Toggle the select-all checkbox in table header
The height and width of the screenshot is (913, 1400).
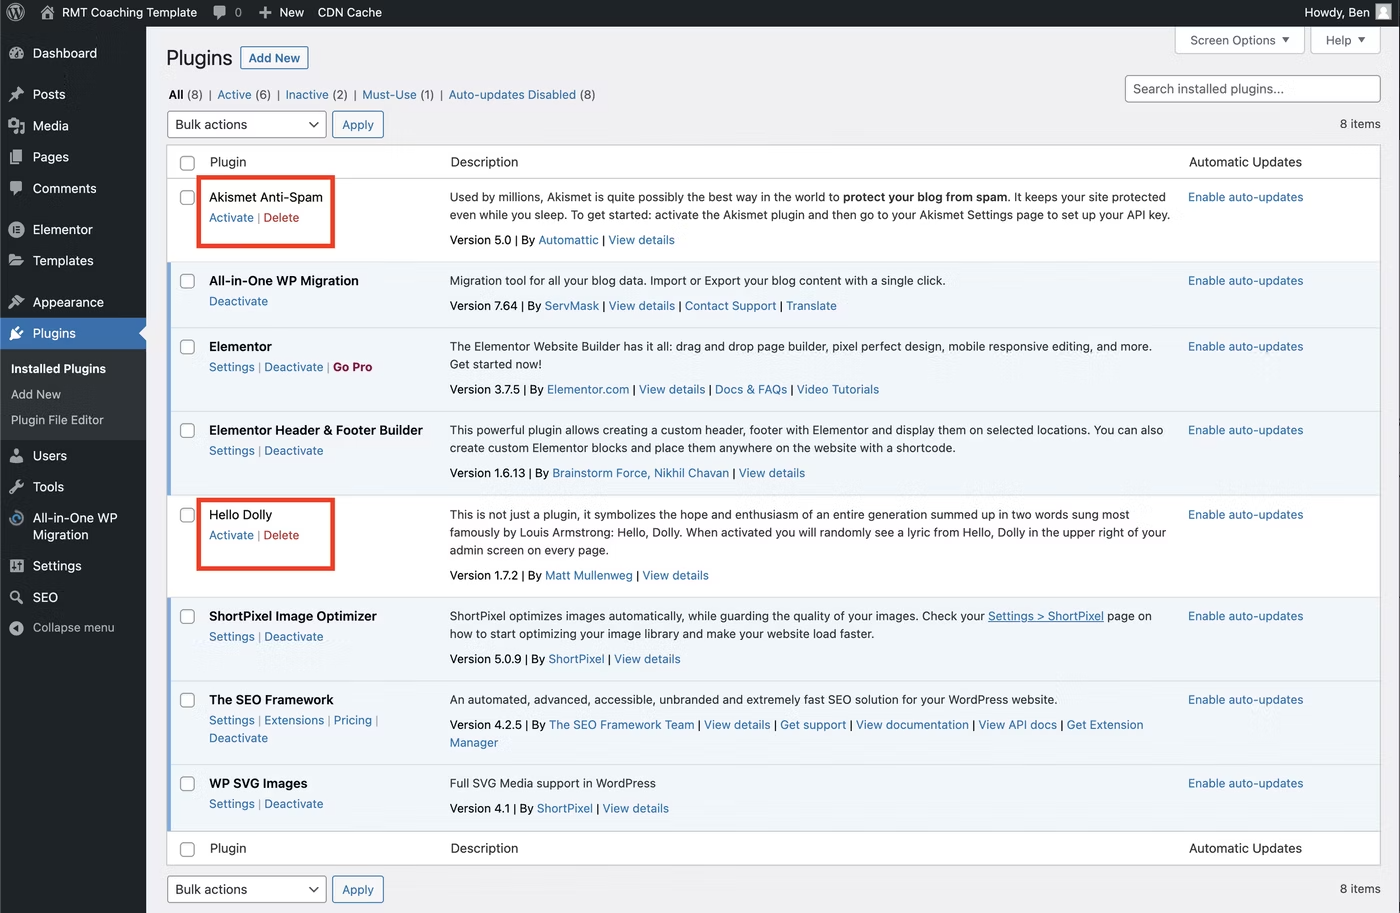(x=187, y=163)
